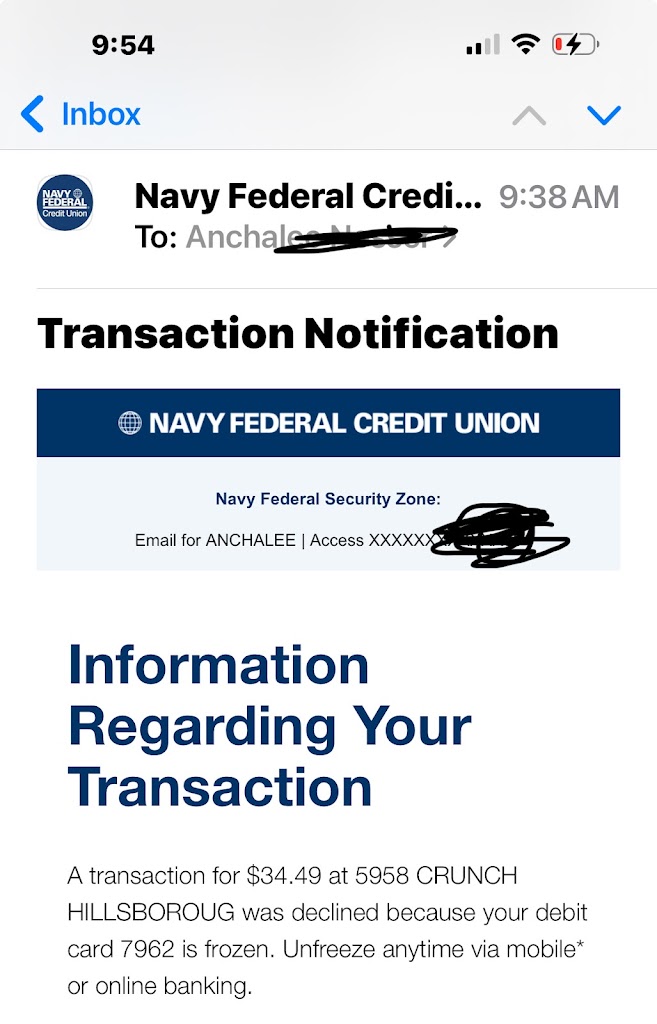Tap the 9:54 status bar clock
Screen dimensions: 657x1024
123,45
